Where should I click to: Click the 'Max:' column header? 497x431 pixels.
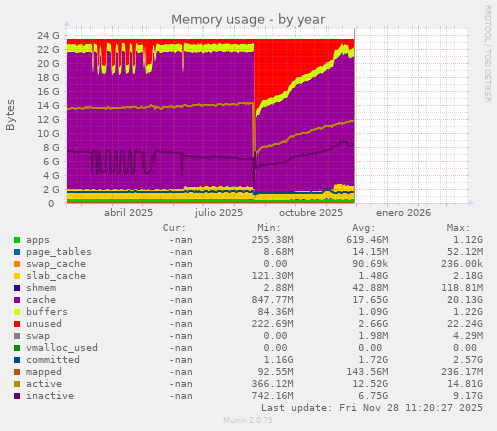coord(458,228)
